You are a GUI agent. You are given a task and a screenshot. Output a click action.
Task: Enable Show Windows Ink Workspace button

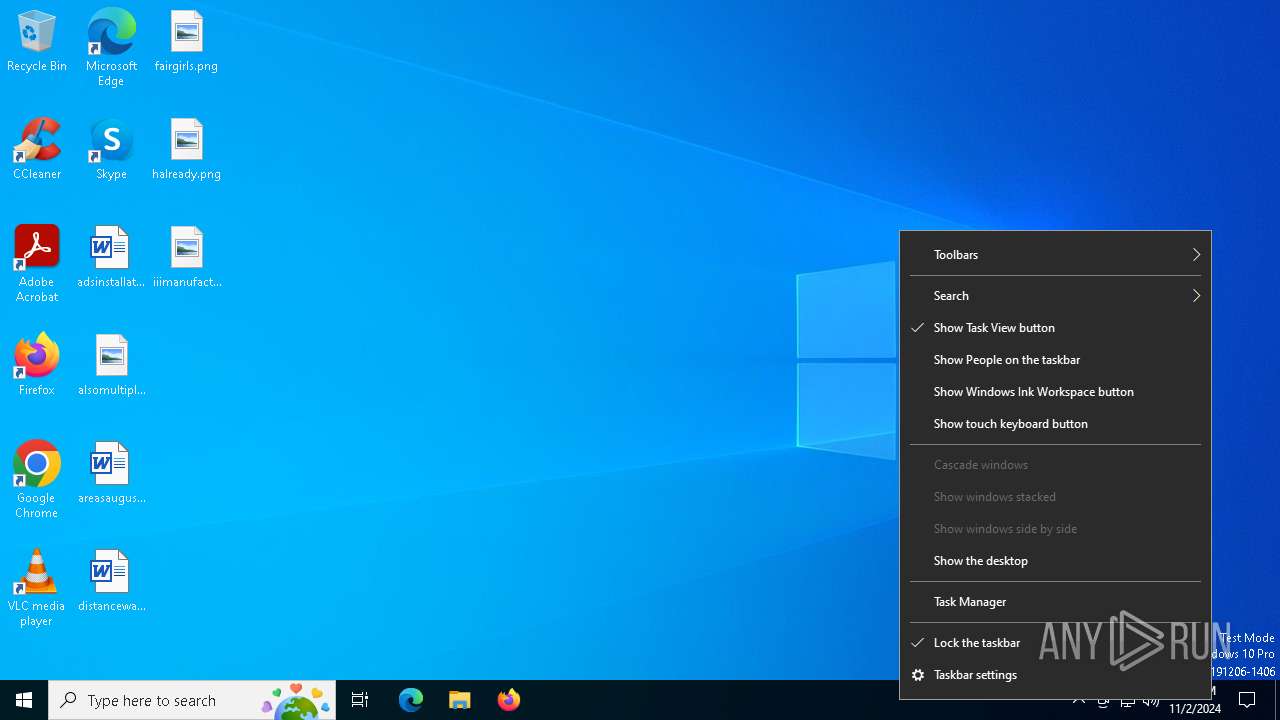(x=1055, y=392)
